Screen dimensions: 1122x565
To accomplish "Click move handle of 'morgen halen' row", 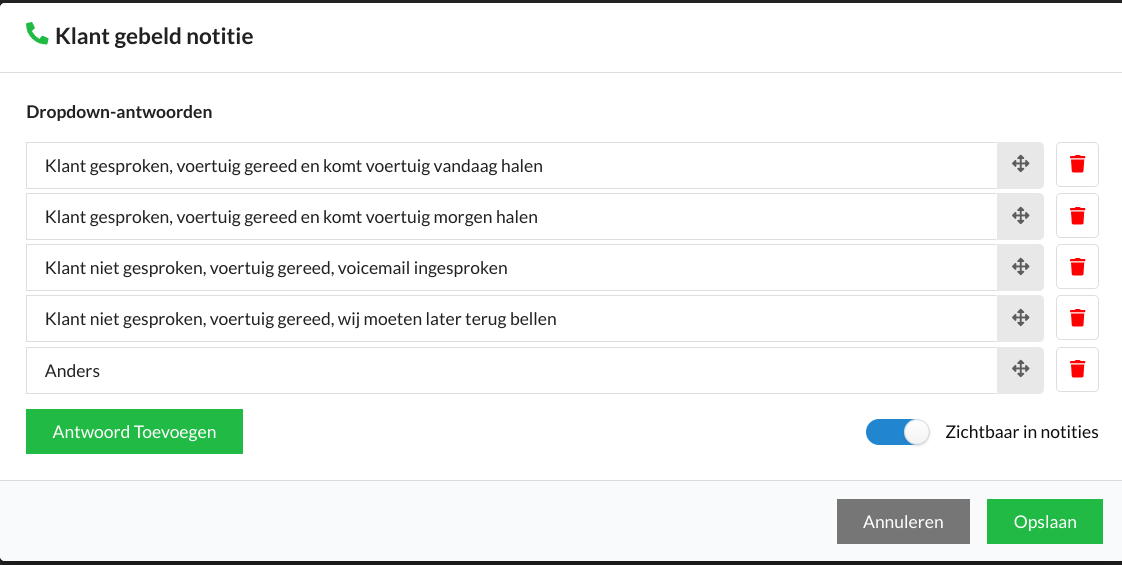I will coord(1020,215).
